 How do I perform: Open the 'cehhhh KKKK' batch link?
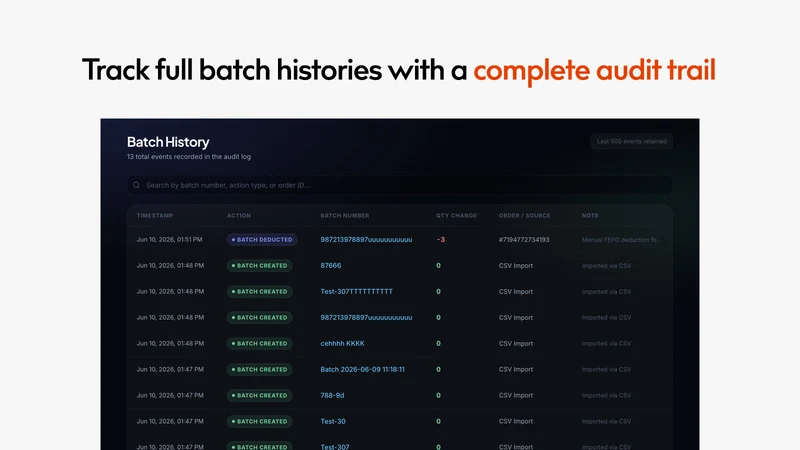[x=342, y=343]
